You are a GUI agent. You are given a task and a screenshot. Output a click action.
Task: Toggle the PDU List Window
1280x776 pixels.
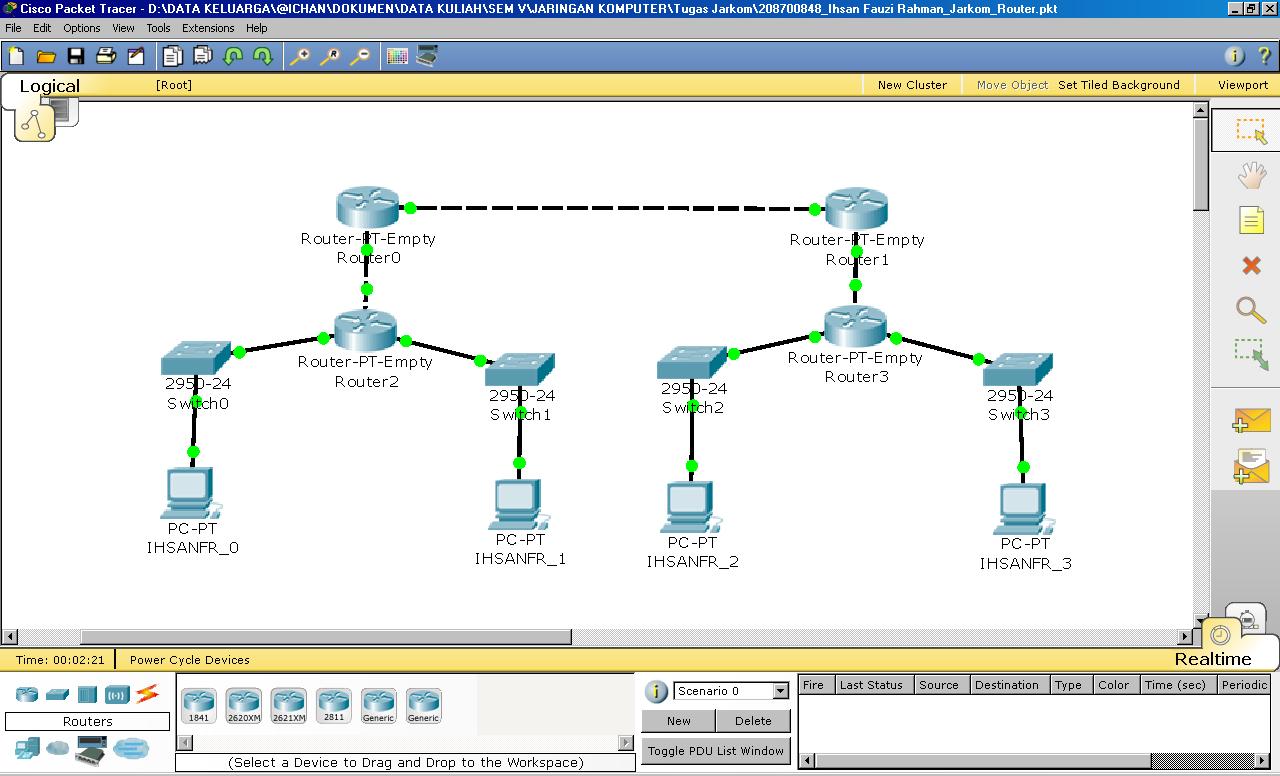click(716, 750)
